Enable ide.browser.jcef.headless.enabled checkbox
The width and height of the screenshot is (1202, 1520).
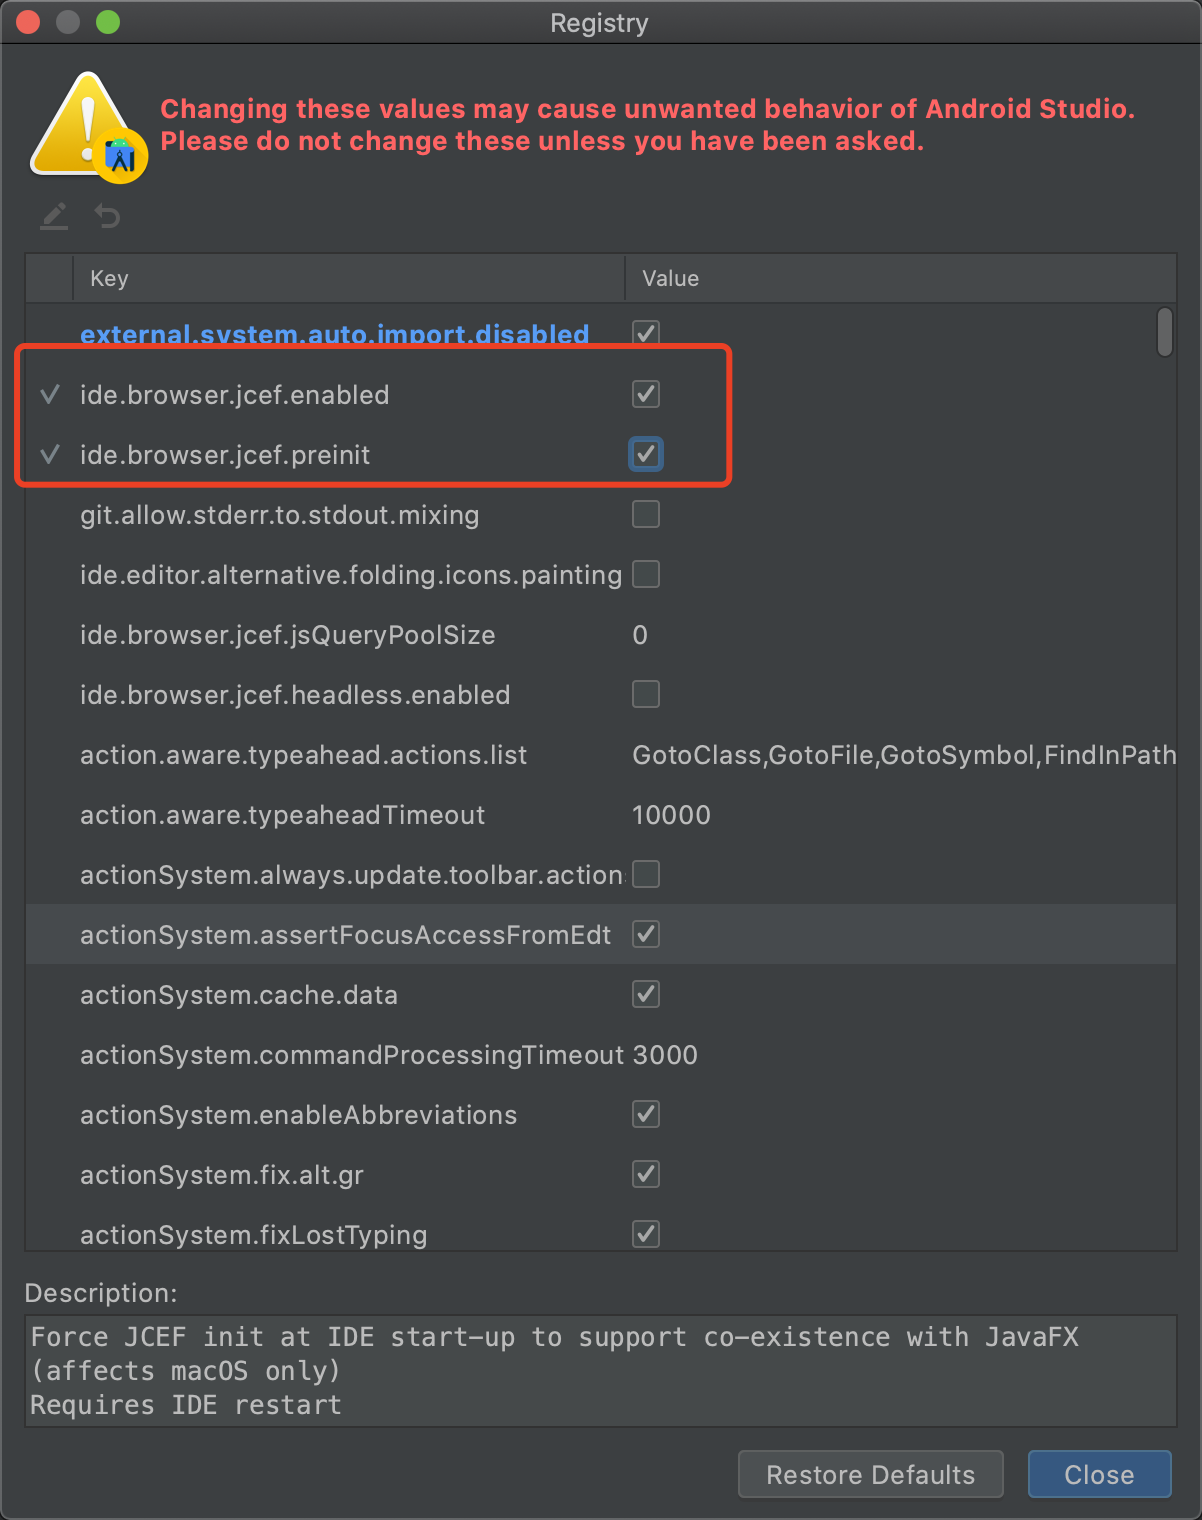click(x=646, y=694)
